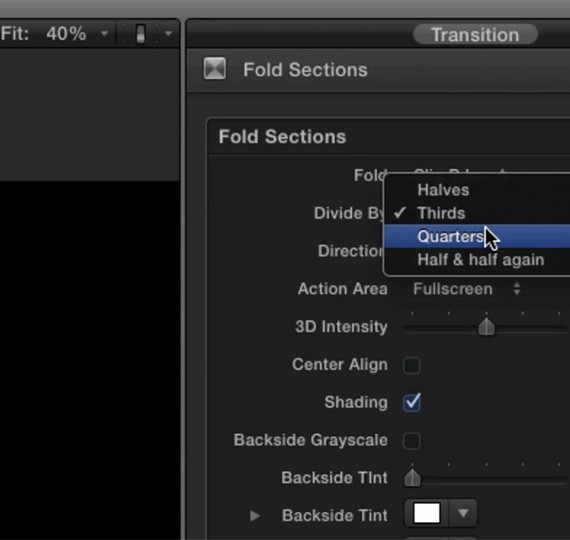Open the Backside Tint color dropdown arrow
The width and height of the screenshot is (570, 540).
tap(463, 513)
